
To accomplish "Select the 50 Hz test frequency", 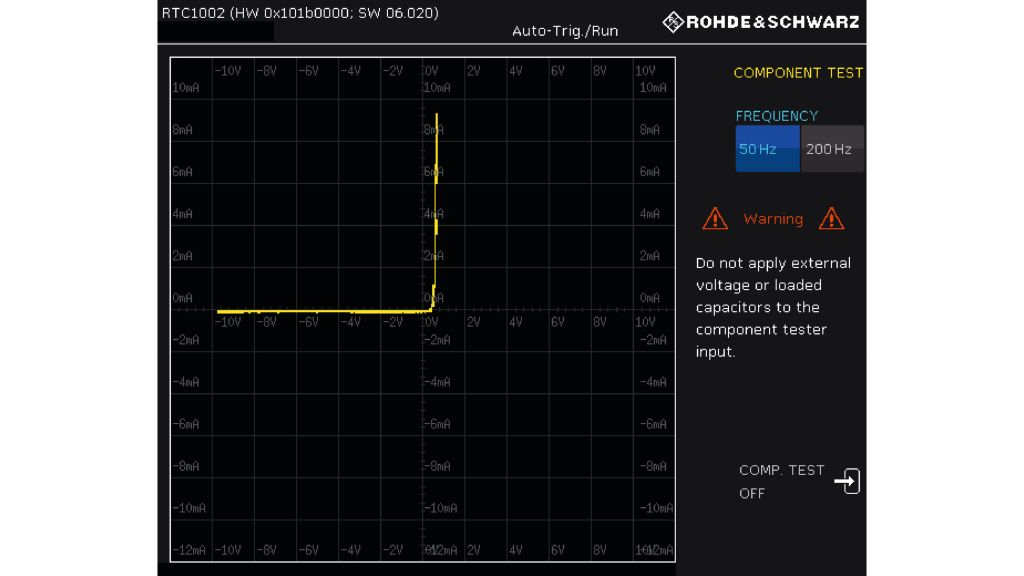I will (x=767, y=149).
